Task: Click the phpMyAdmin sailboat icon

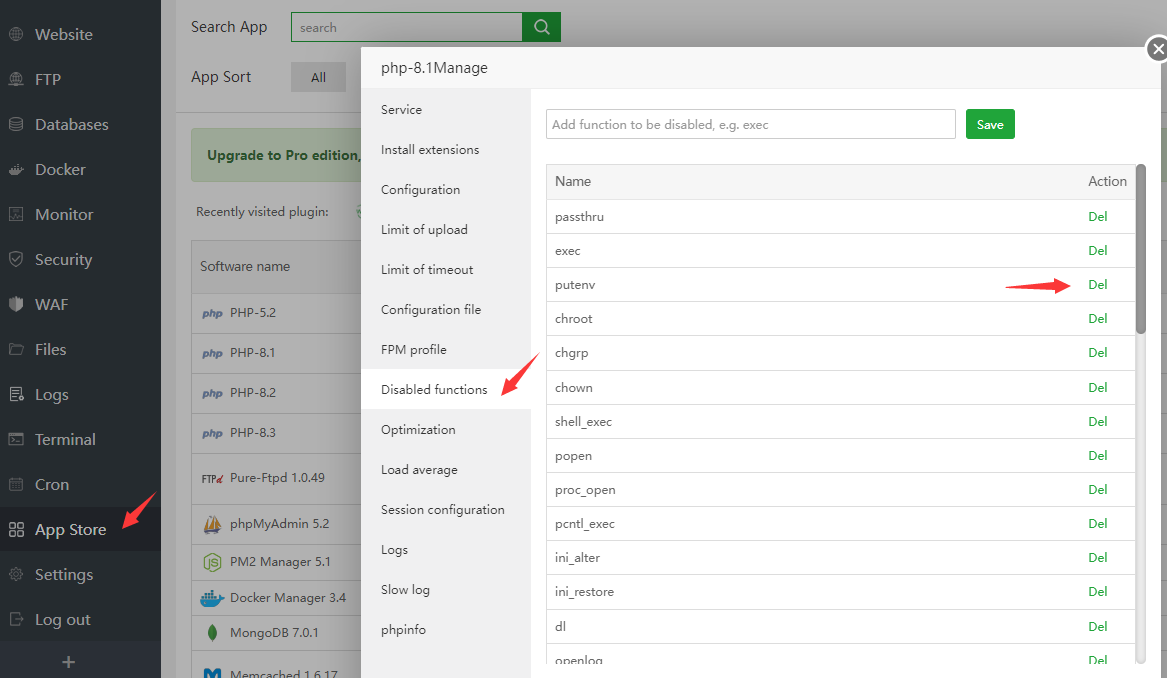Action: tap(212, 524)
